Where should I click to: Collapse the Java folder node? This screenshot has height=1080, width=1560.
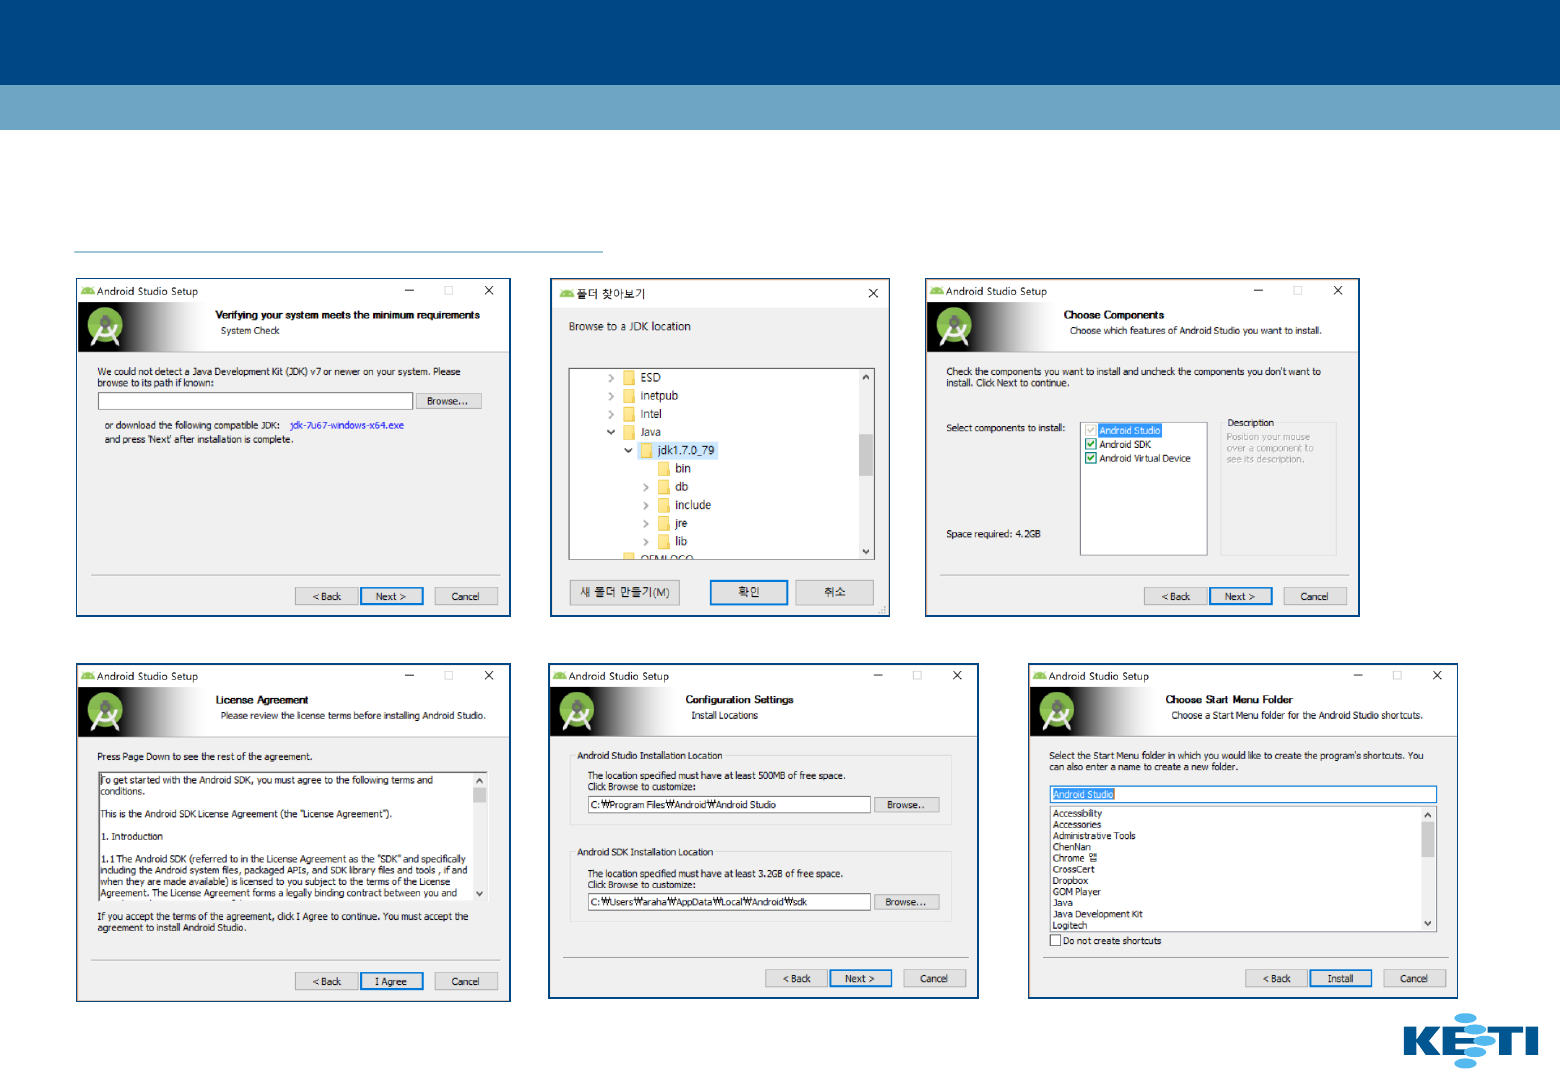611,432
